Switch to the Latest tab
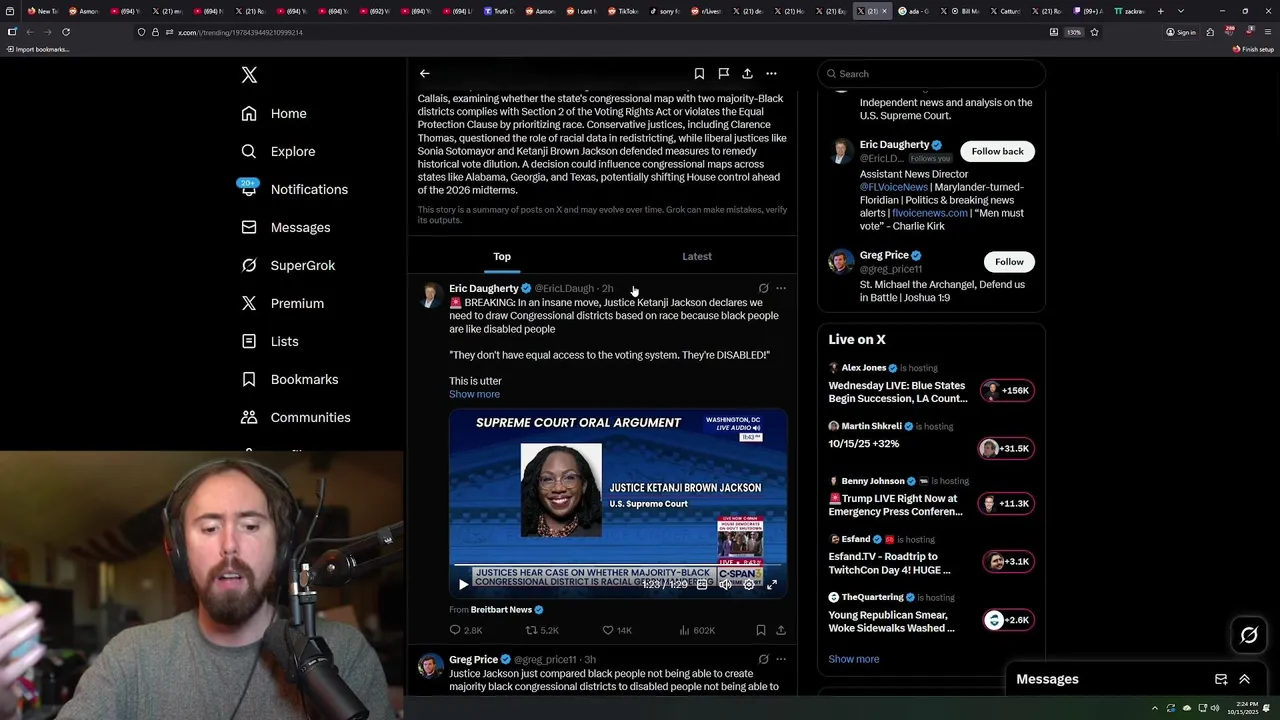Image resolution: width=1280 pixels, height=720 pixels. pyautogui.click(x=697, y=257)
